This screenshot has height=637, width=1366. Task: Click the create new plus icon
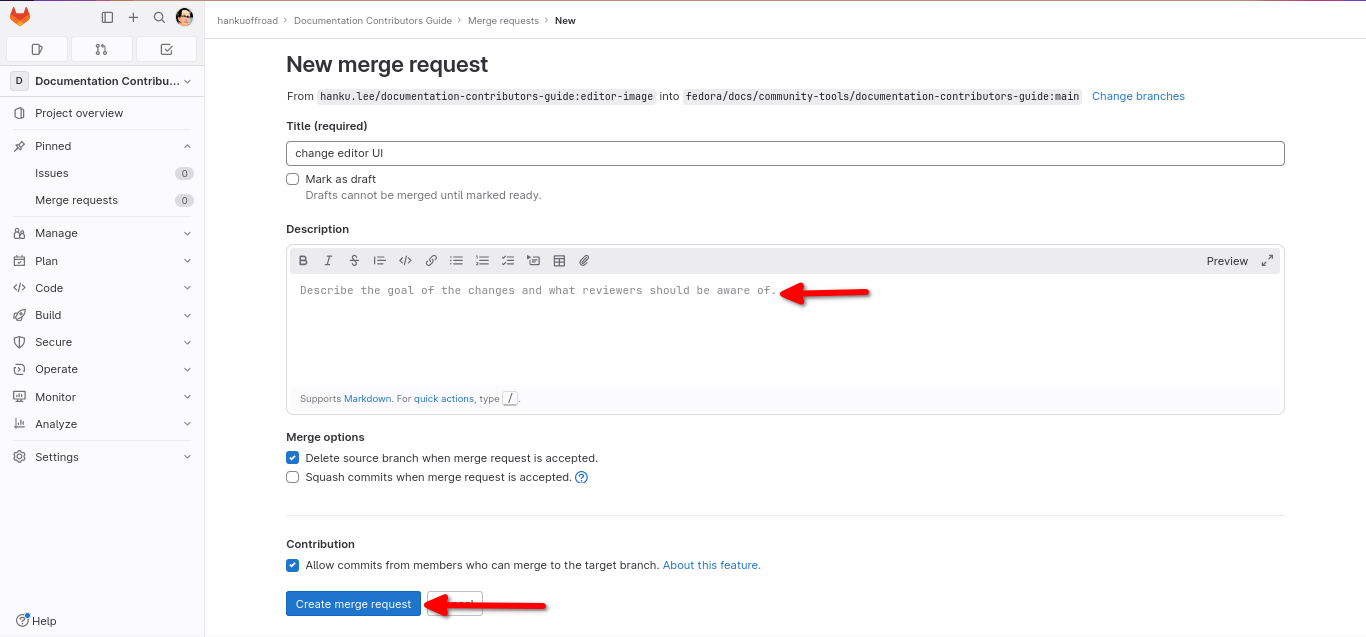pos(133,17)
